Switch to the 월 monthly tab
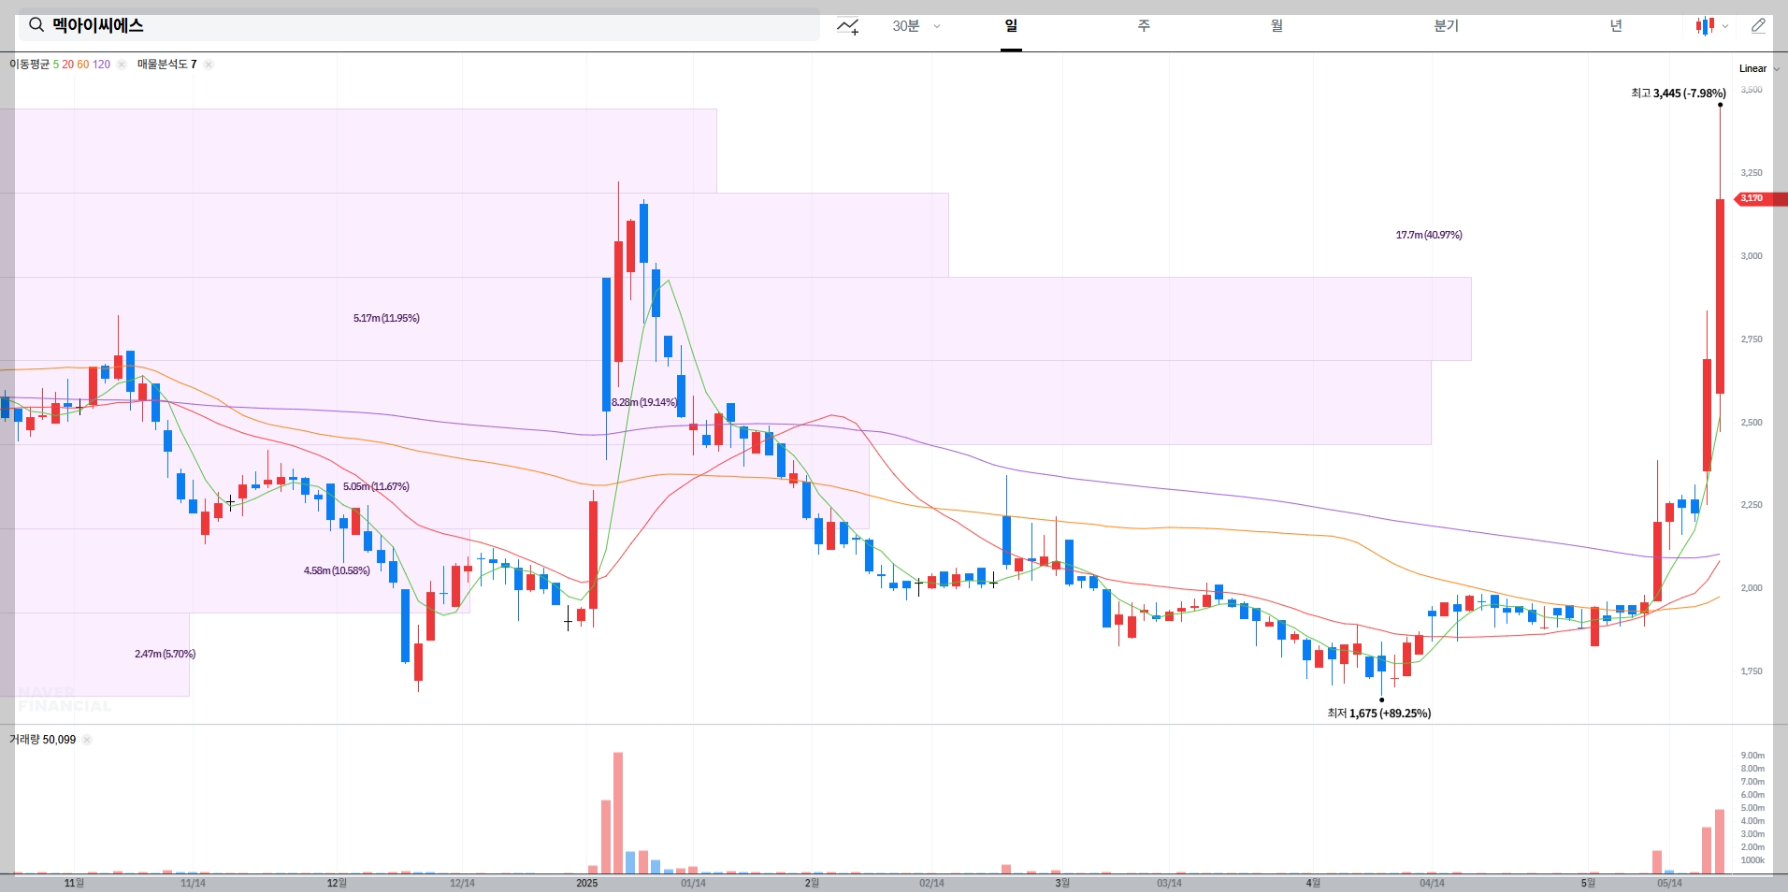Screen dimensions: 1788x892 tap(1277, 26)
